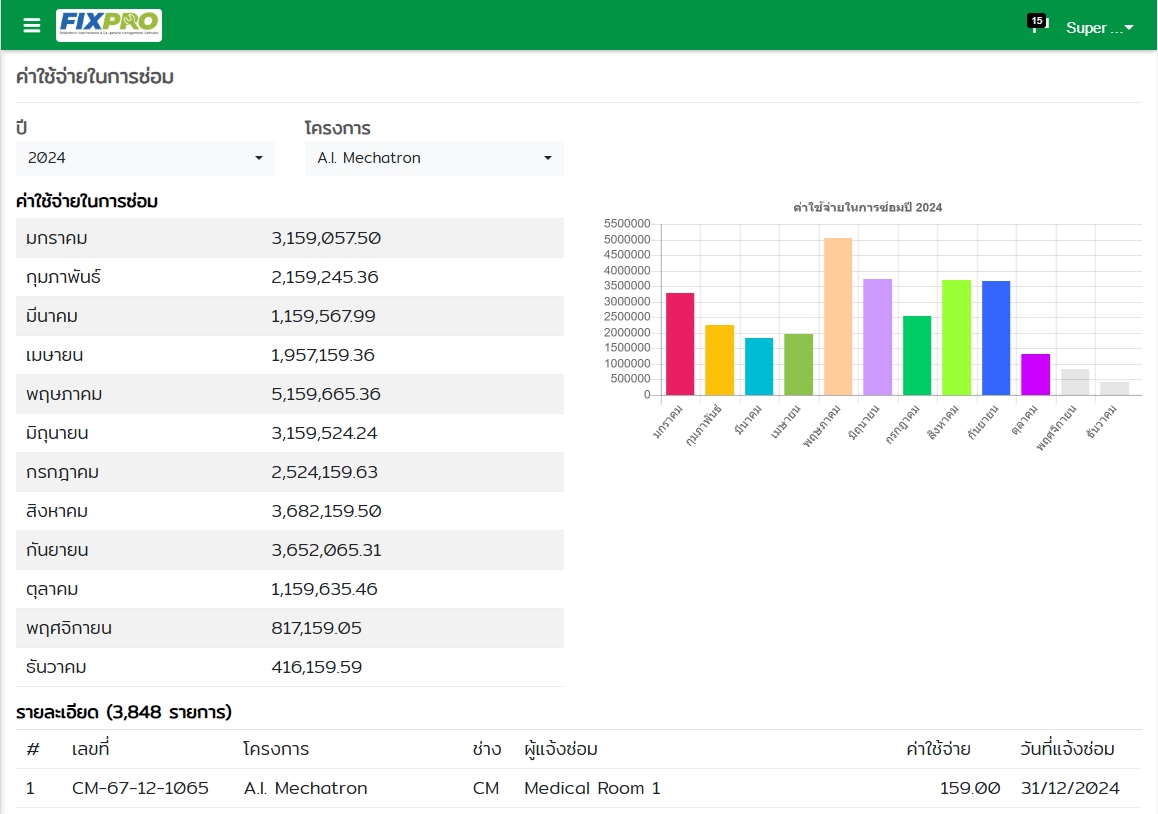Select the ธันวาคม expense row
Screen dimensions: 1158x814
[x=289, y=667]
